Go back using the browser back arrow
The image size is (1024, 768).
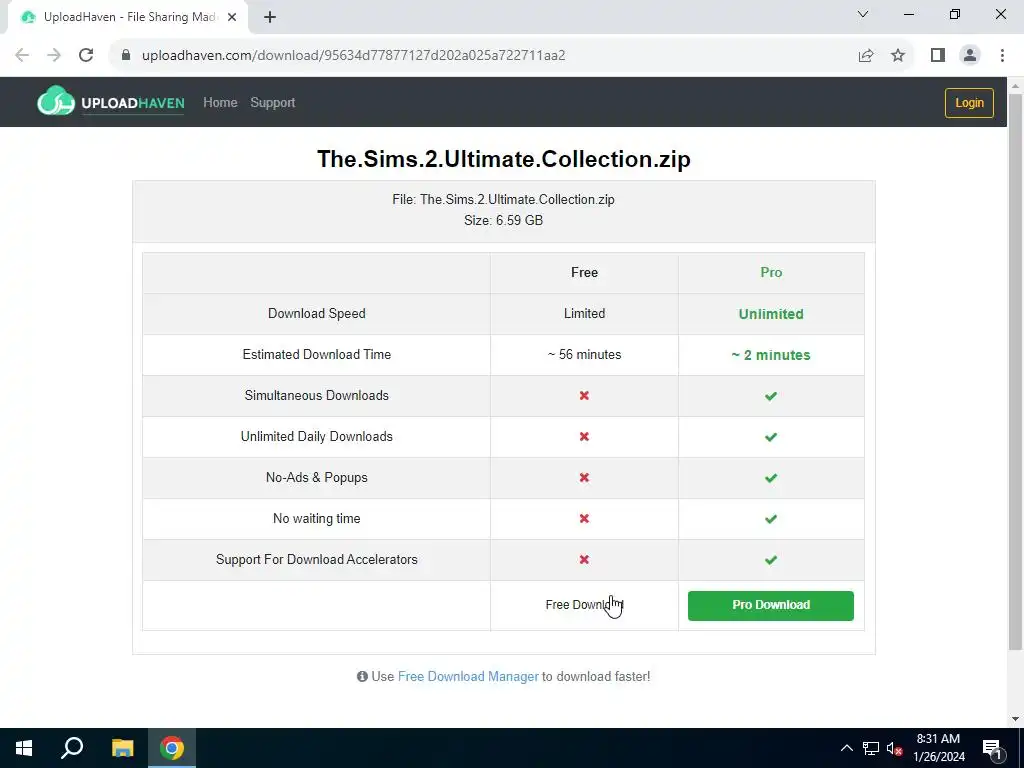(x=22, y=56)
